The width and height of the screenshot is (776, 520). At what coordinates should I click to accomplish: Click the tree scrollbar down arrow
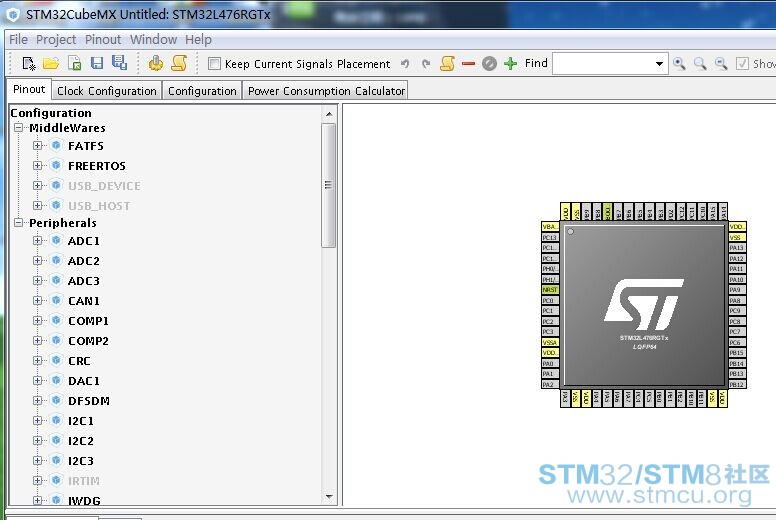[329, 496]
